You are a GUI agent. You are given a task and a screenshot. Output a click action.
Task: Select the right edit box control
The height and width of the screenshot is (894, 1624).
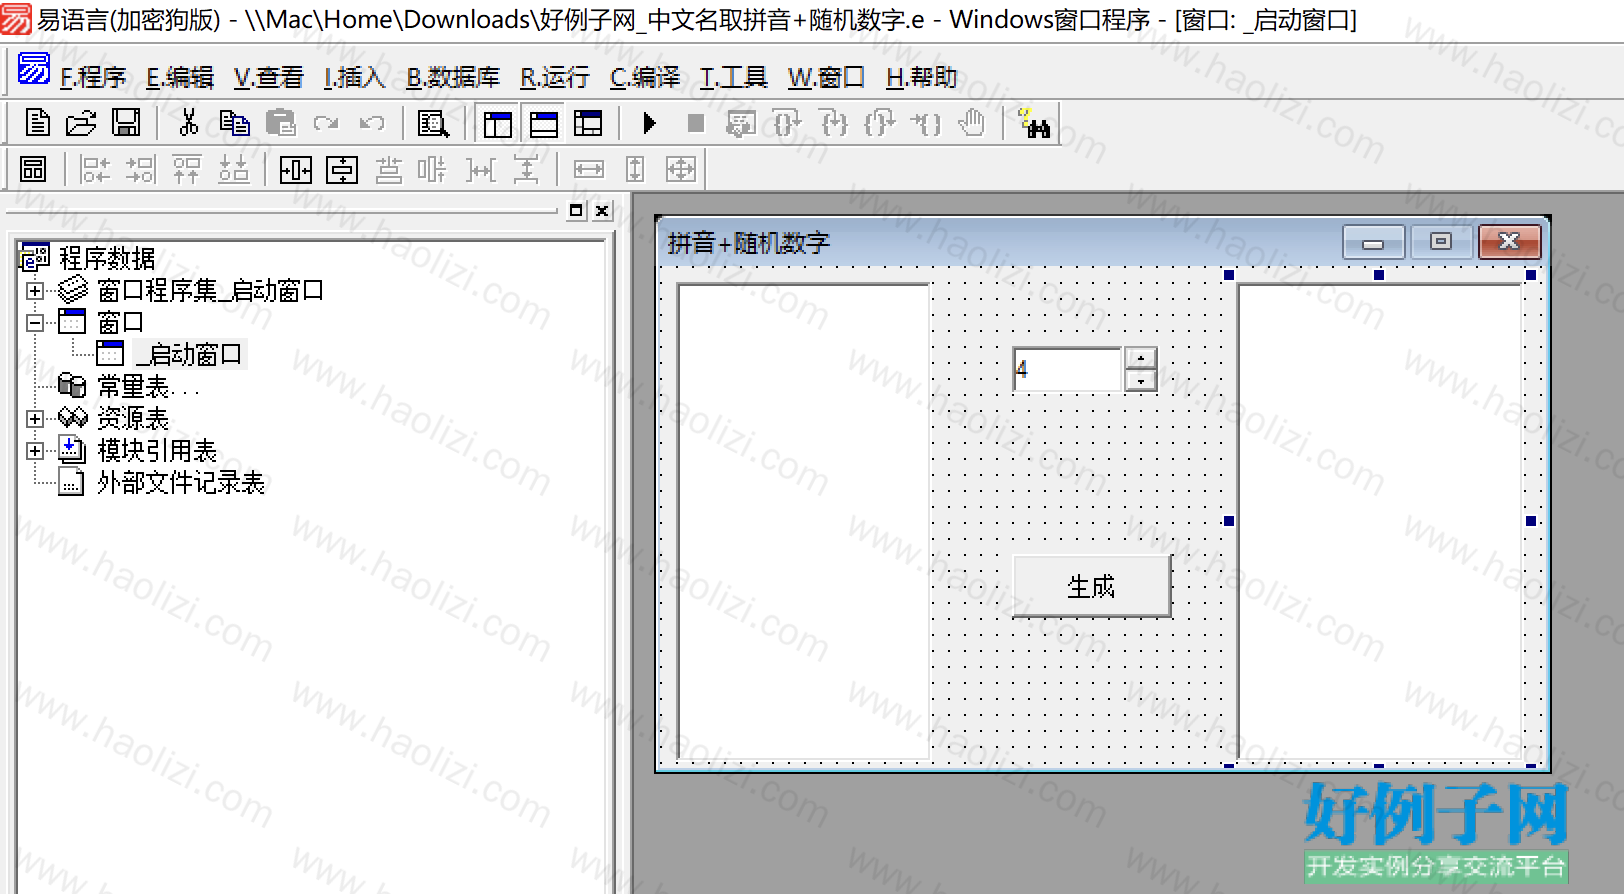pos(1381,523)
